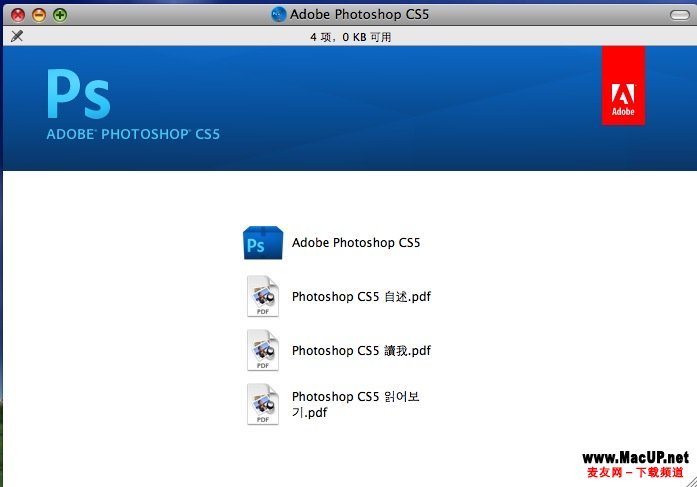Close the window with the red button
The width and height of the screenshot is (697, 487).
click(18, 15)
